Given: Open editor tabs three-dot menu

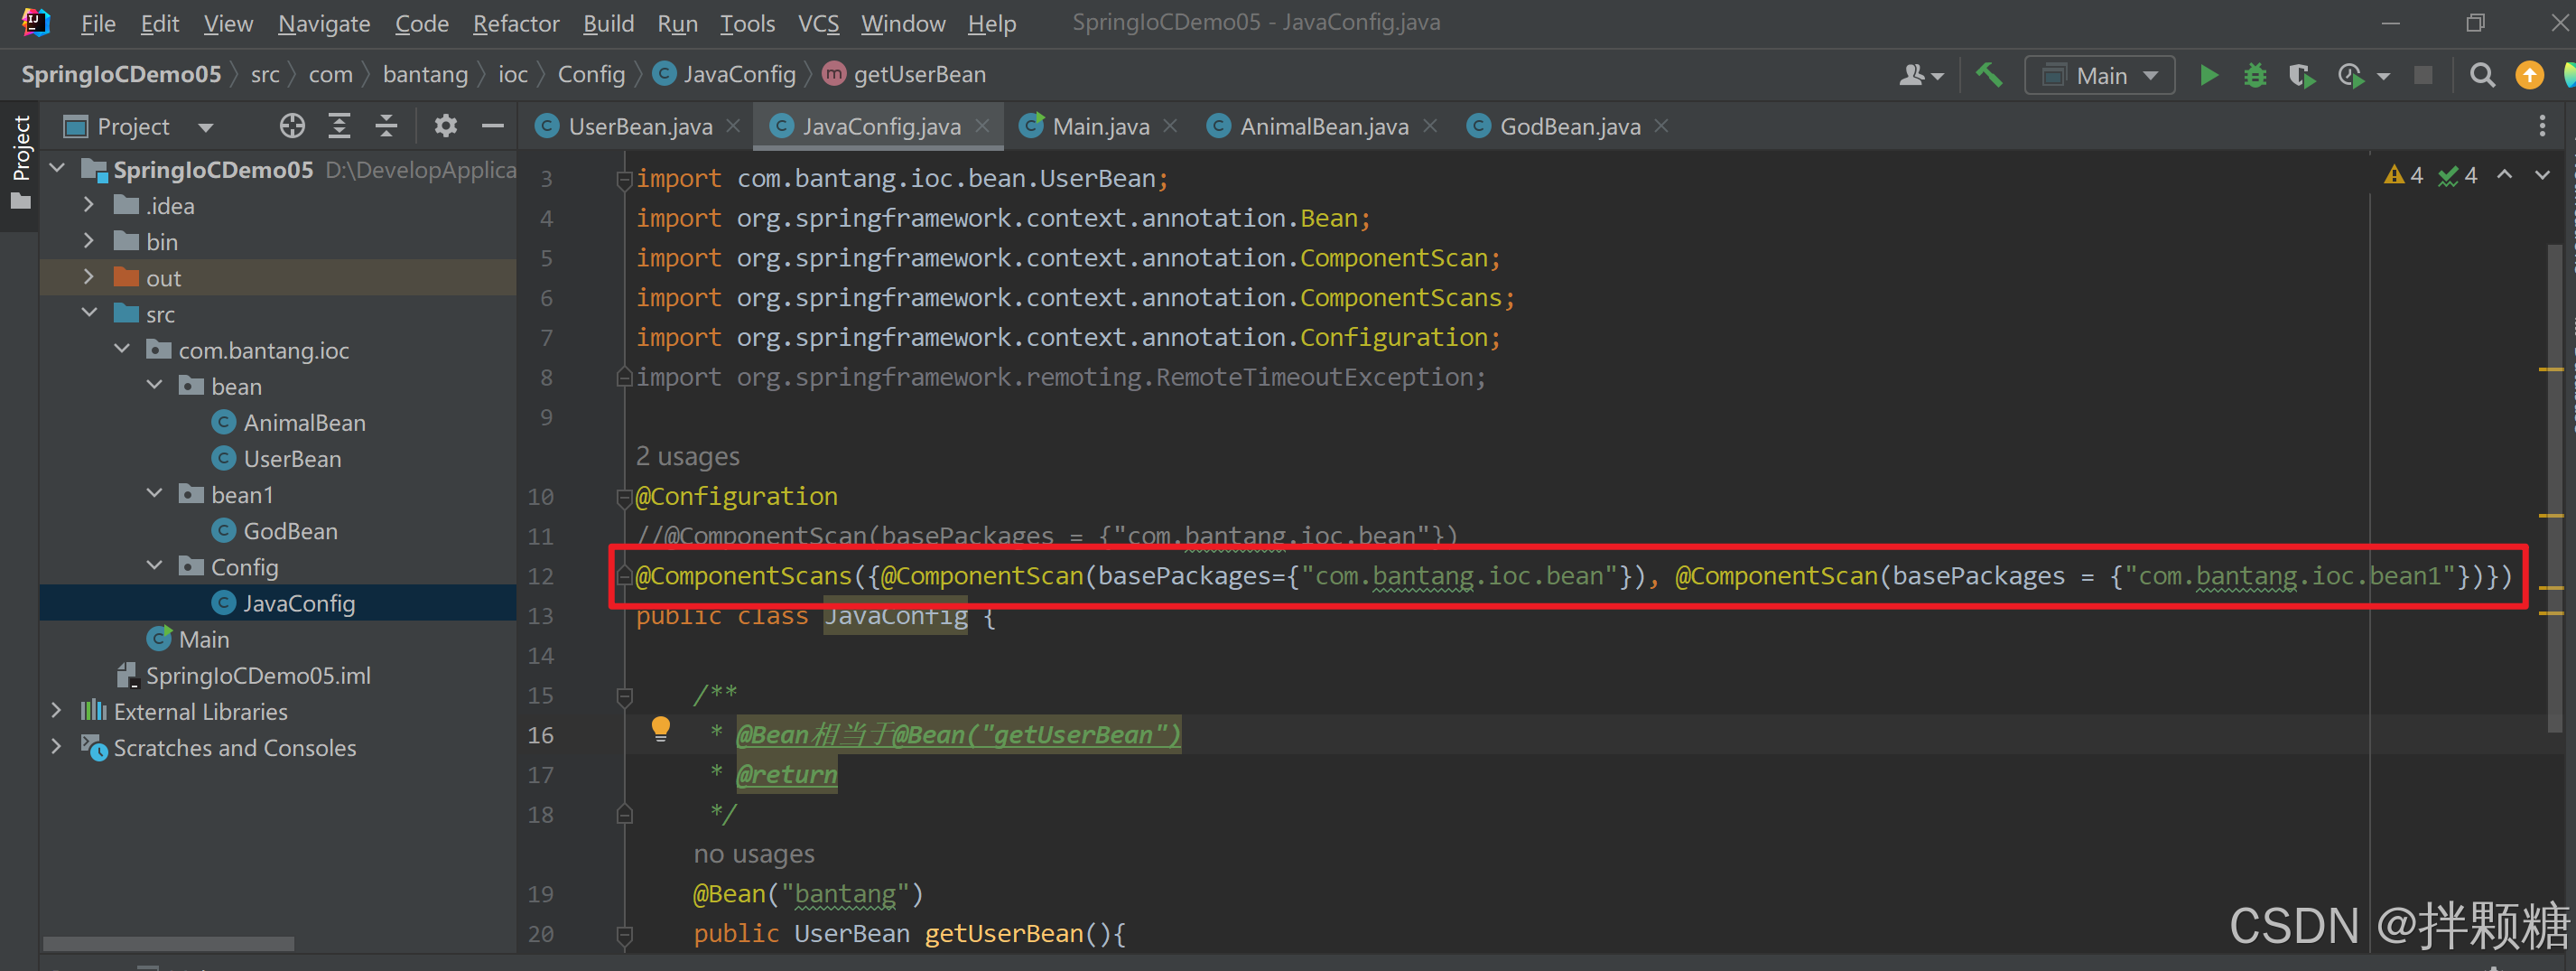Looking at the screenshot, I should 2542,126.
